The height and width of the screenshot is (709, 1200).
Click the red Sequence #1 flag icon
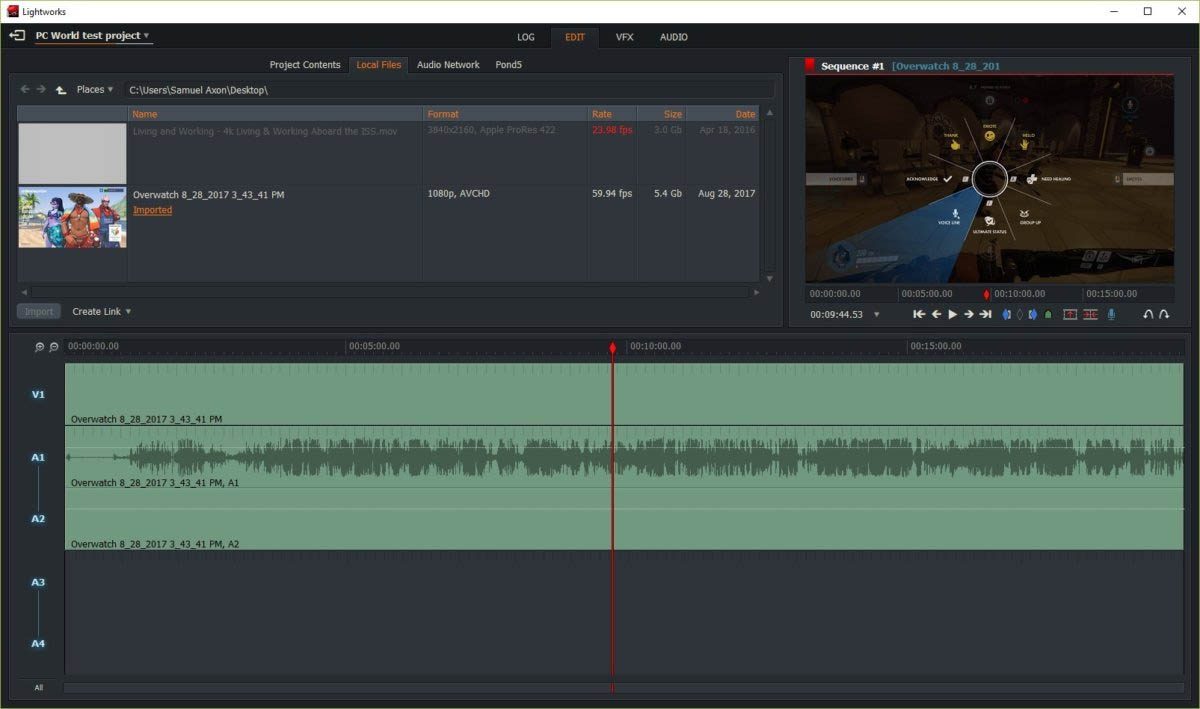810,65
